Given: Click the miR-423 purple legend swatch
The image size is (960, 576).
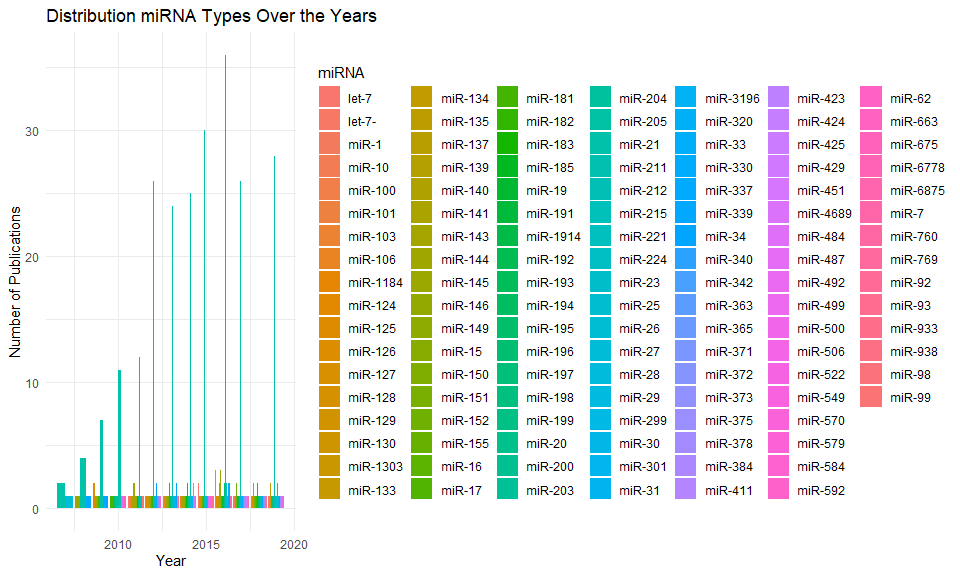Looking at the screenshot, I should coord(781,98).
